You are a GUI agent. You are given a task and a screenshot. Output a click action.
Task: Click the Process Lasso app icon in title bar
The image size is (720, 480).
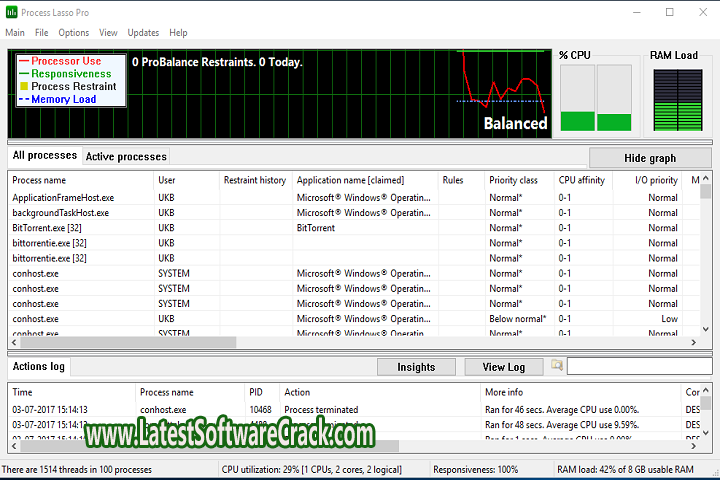(12, 12)
